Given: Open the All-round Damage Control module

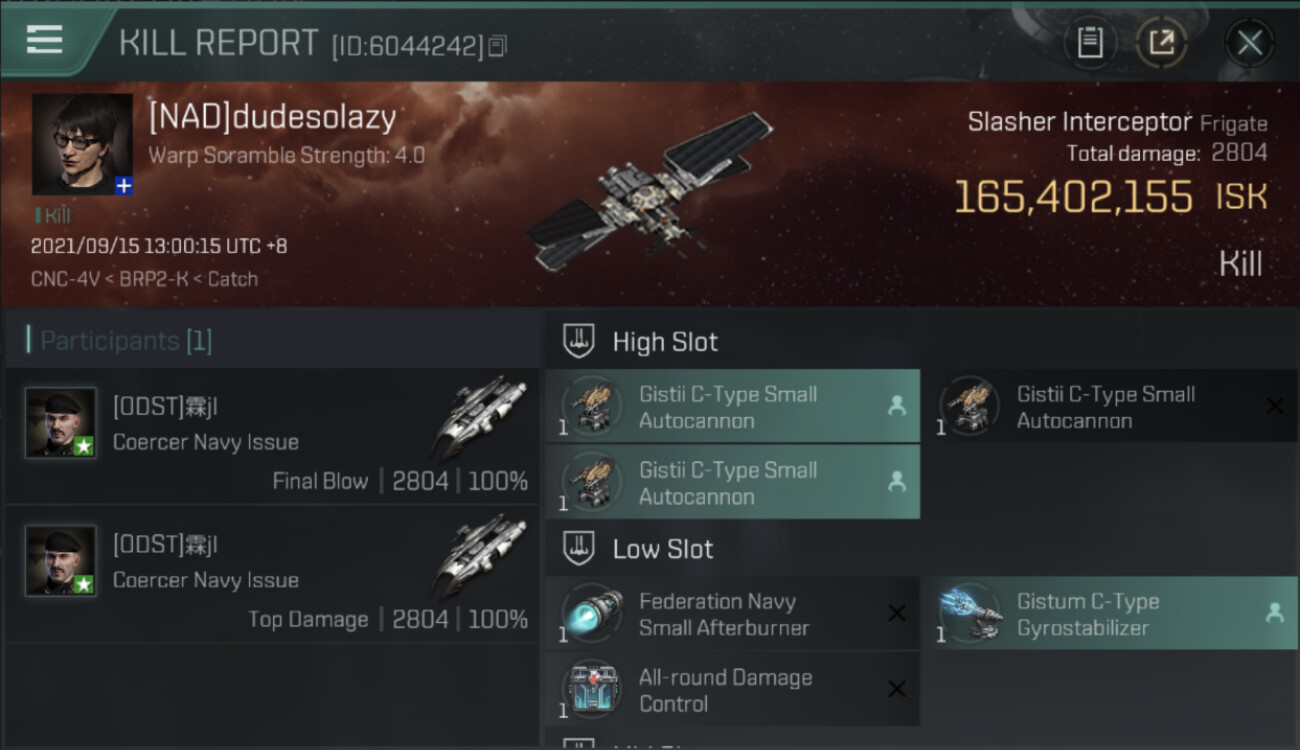Looking at the screenshot, I should pos(732,690).
